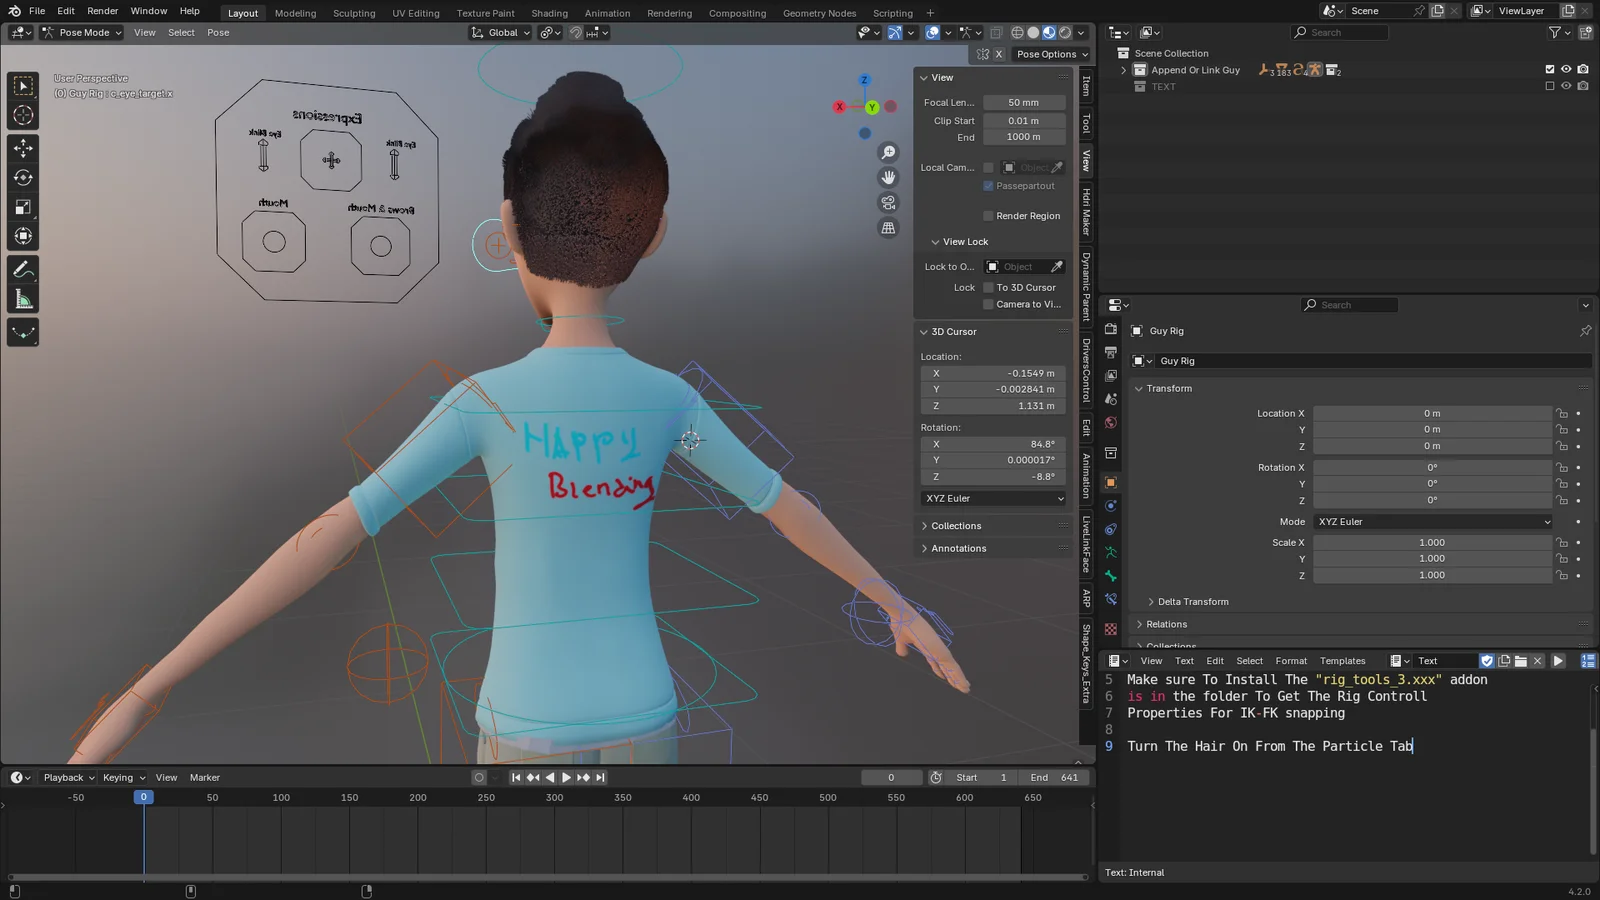
Task: Disable camera render toggle for Append Or Link Guy
Action: tap(1583, 69)
